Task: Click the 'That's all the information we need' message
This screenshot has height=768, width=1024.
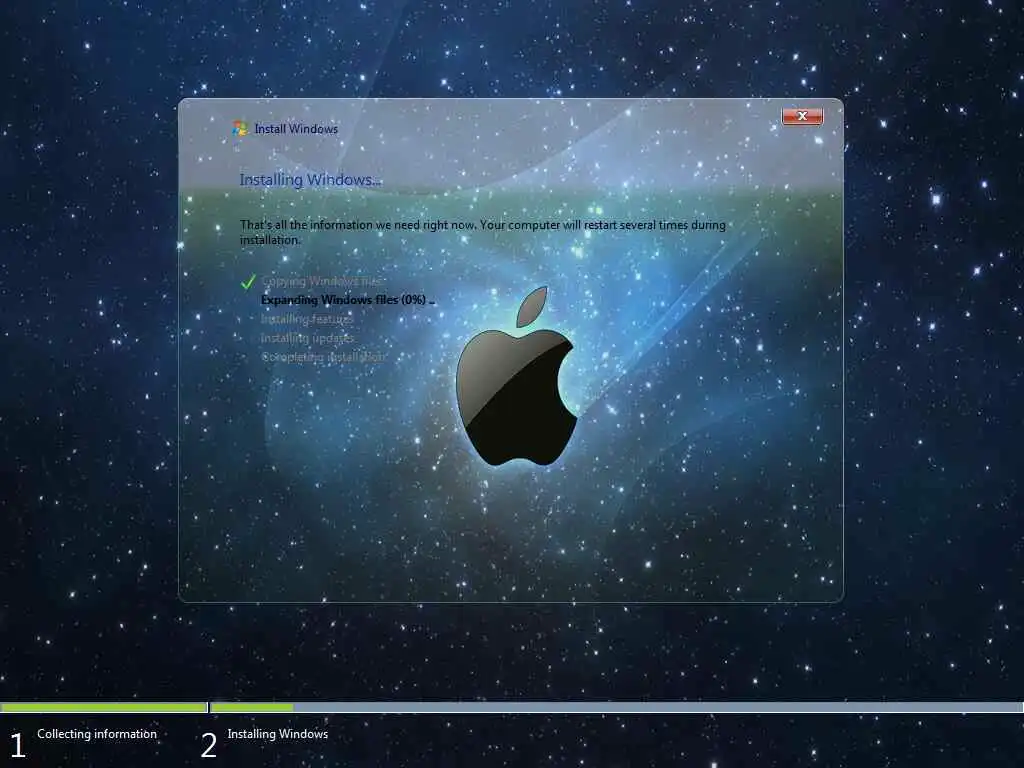Action: pos(483,232)
